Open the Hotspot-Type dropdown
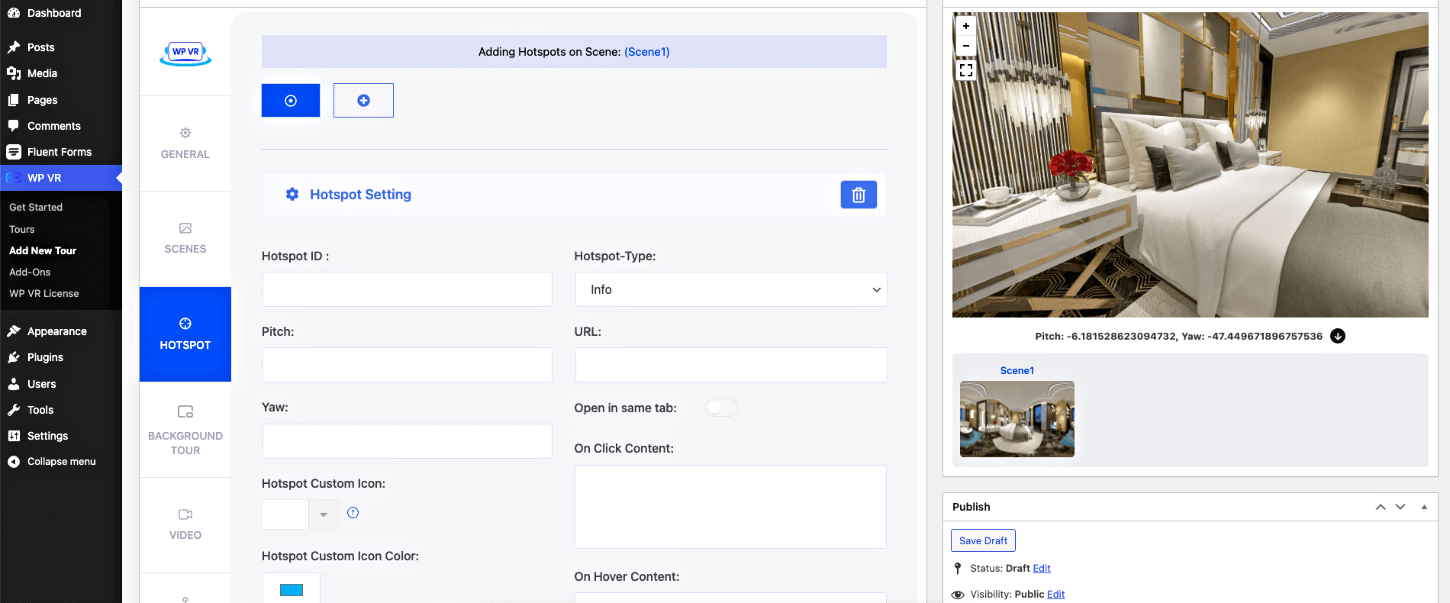The width and height of the screenshot is (1450, 603). coord(730,289)
